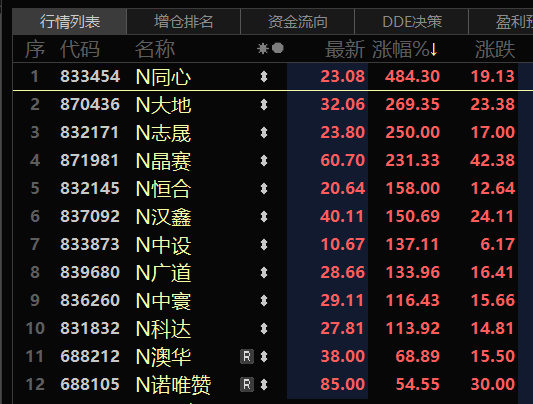
Task: Select stock name N广道
Action: (x=163, y=273)
